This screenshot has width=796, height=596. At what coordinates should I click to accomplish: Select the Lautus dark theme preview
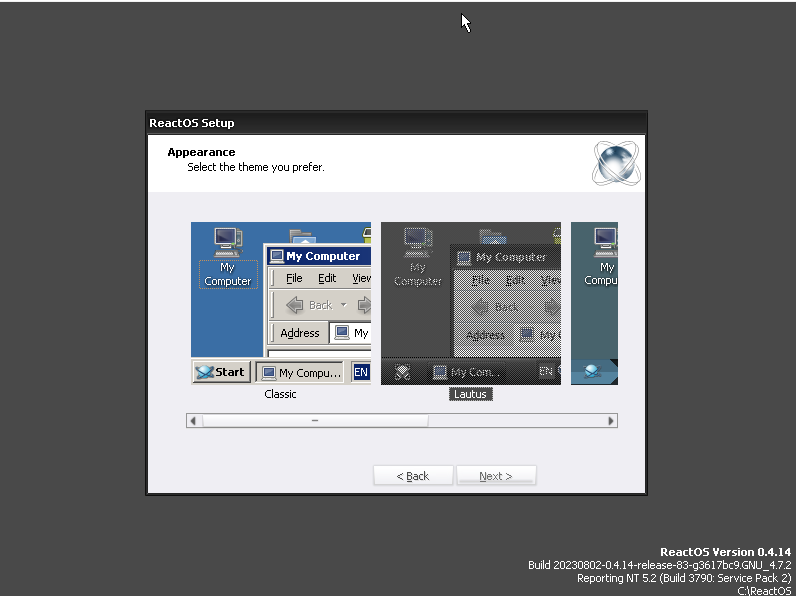click(471, 303)
